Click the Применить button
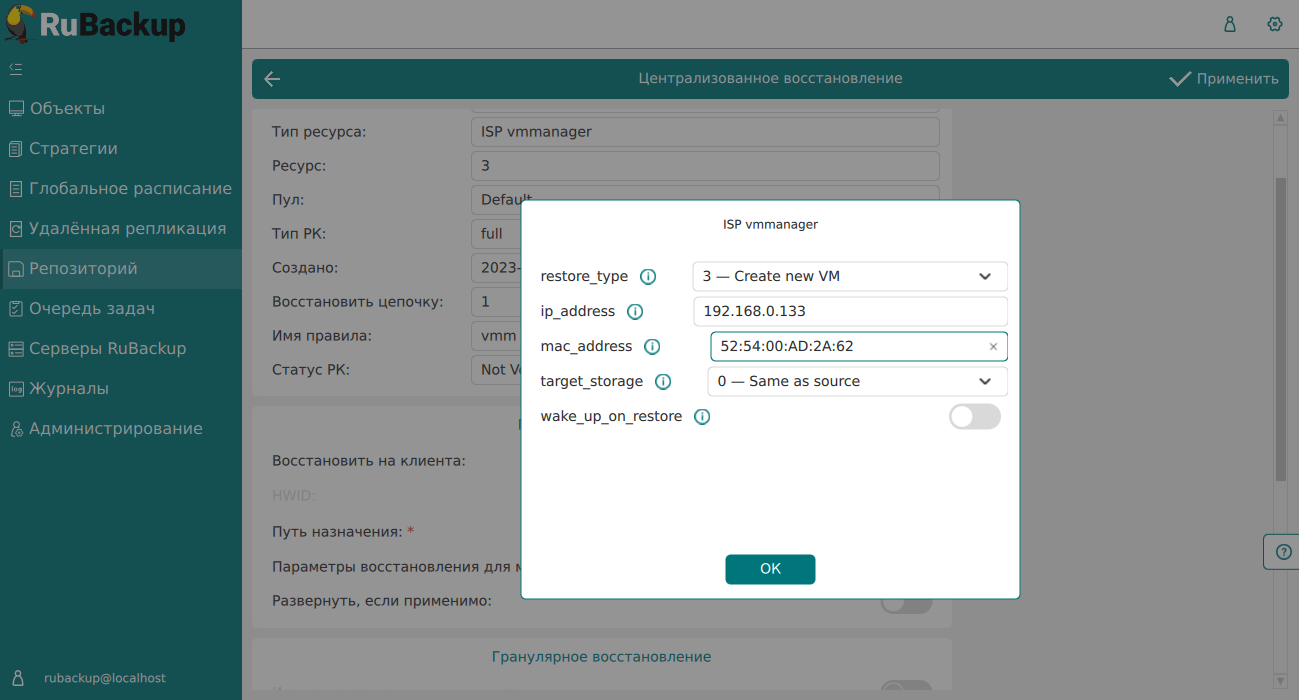Image resolution: width=1299 pixels, height=700 pixels. pyautogui.click(x=1224, y=79)
